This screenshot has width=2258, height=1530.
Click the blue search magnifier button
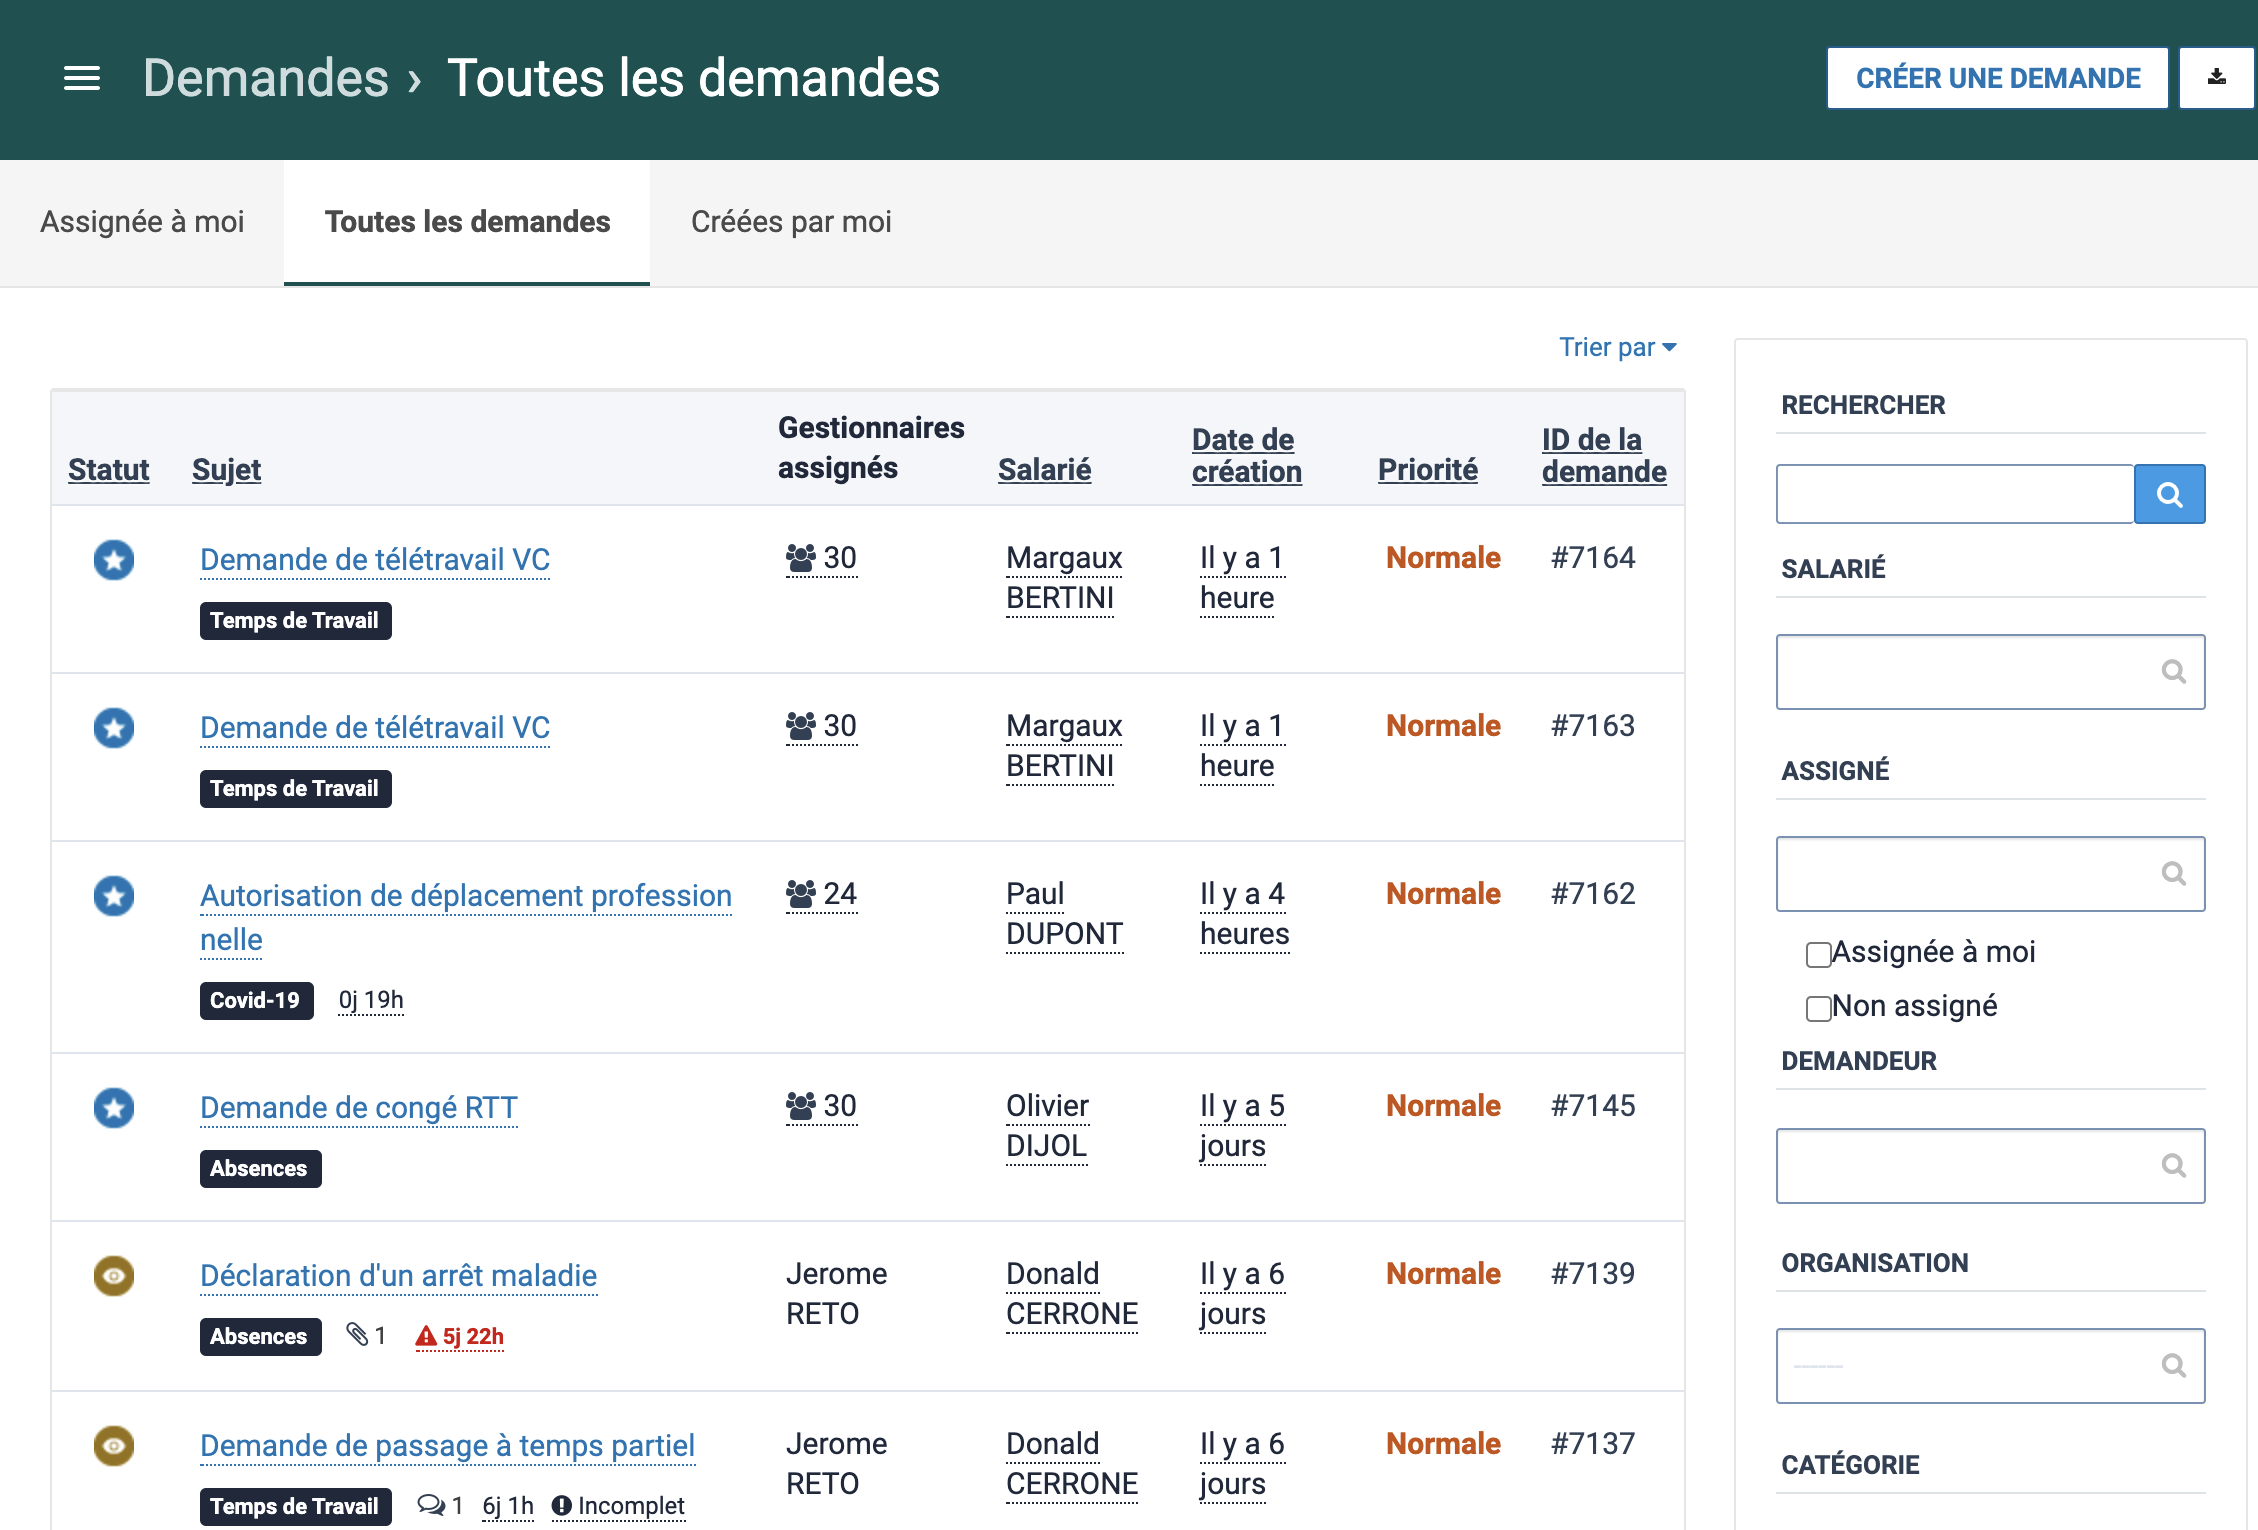click(2169, 494)
